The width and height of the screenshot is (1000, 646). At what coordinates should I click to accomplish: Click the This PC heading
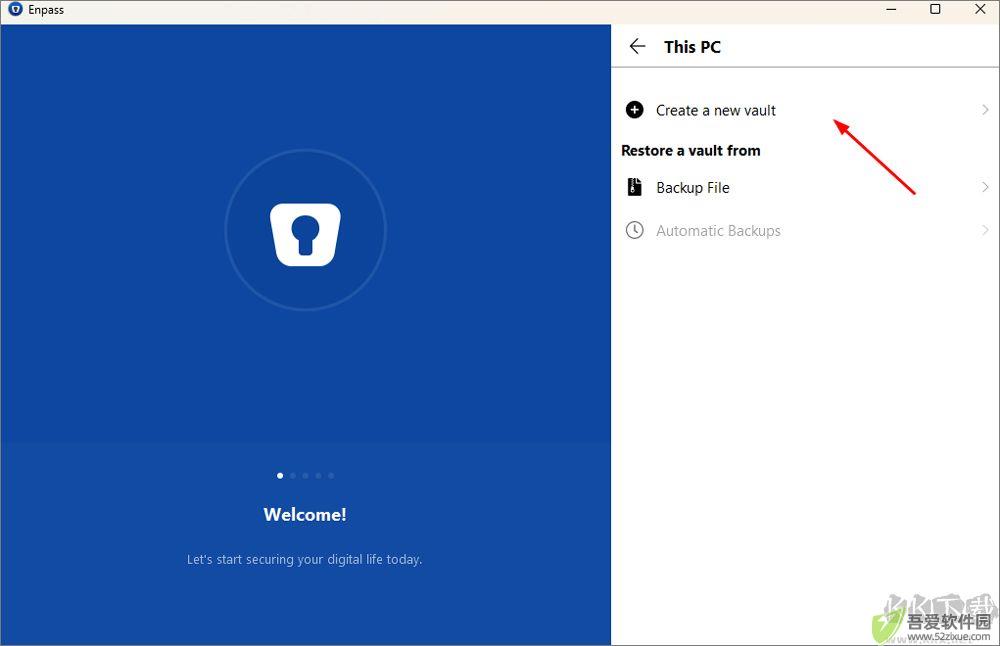pyautogui.click(x=692, y=47)
